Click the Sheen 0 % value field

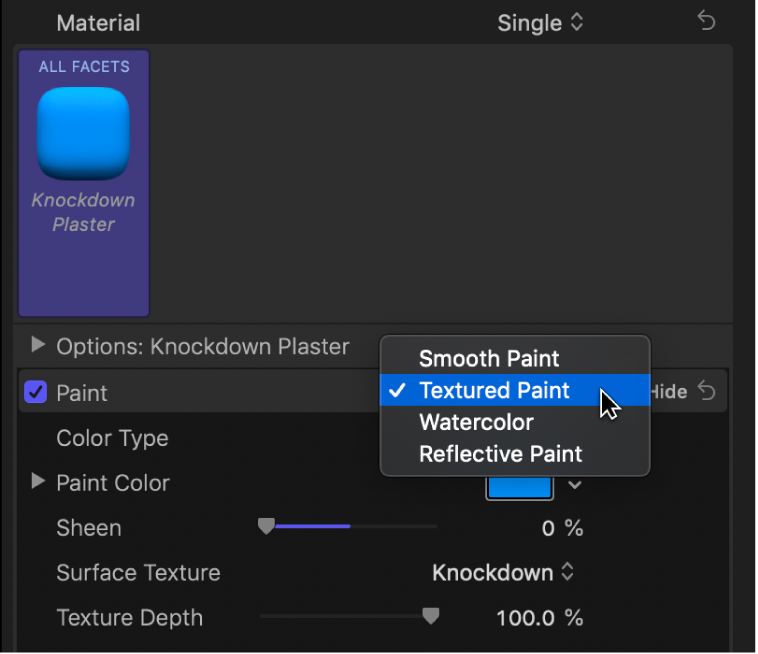pos(562,528)
